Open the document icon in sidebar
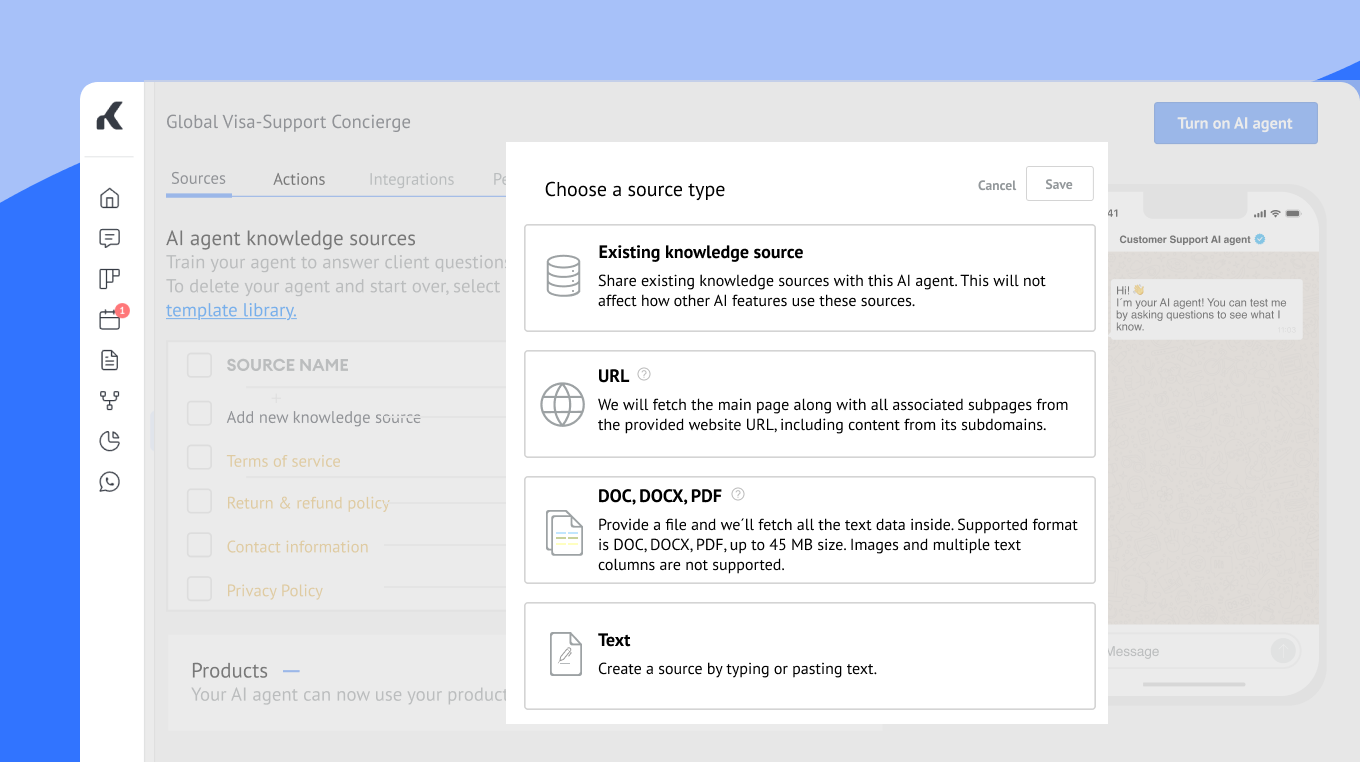This screenshot has height=762, width=1360. [110, 360]
